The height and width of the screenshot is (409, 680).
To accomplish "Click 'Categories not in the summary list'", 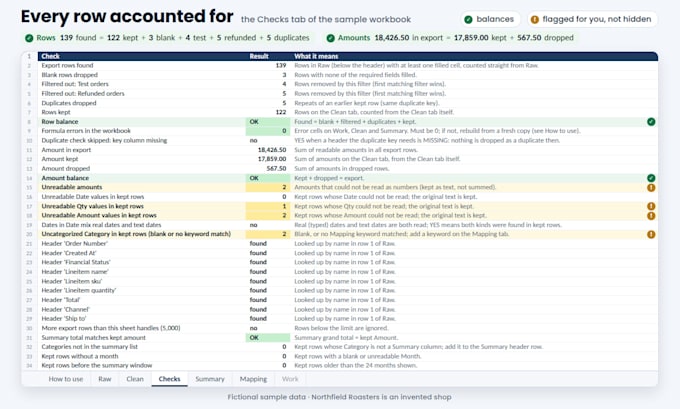I will [142, 347].
